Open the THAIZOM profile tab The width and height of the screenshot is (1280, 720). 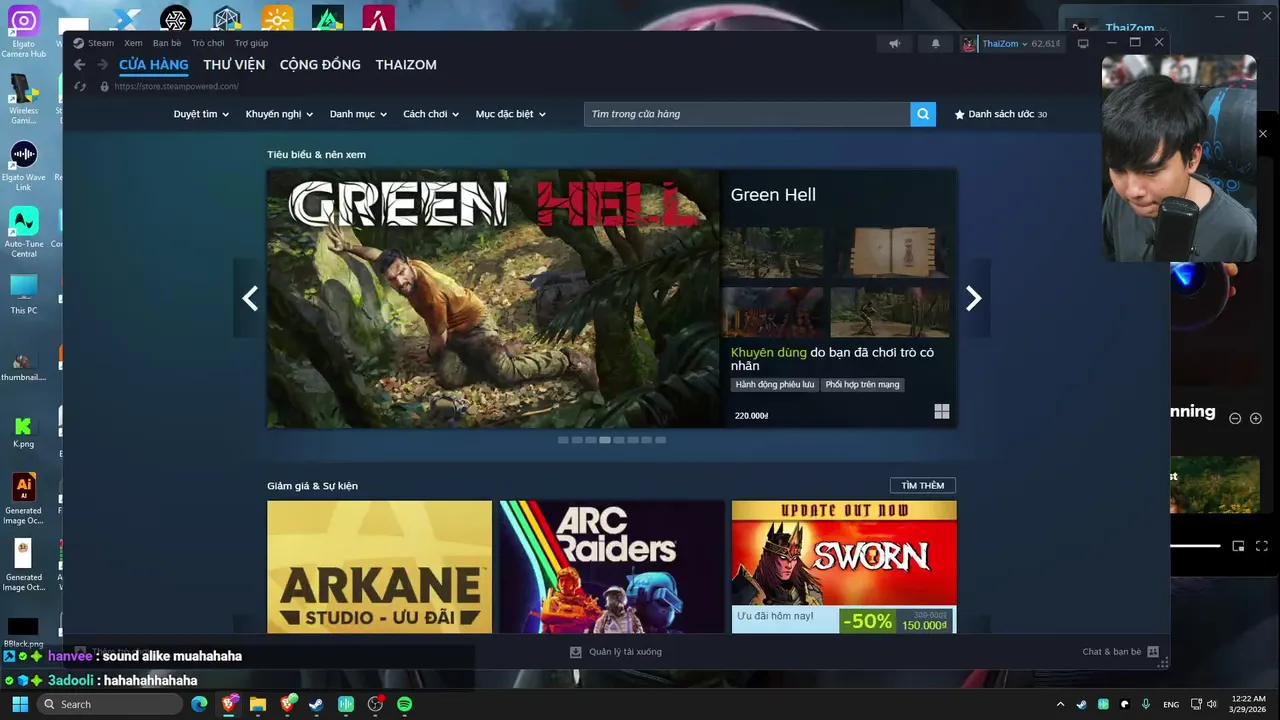pyautogui.click(x=406, y=65)
